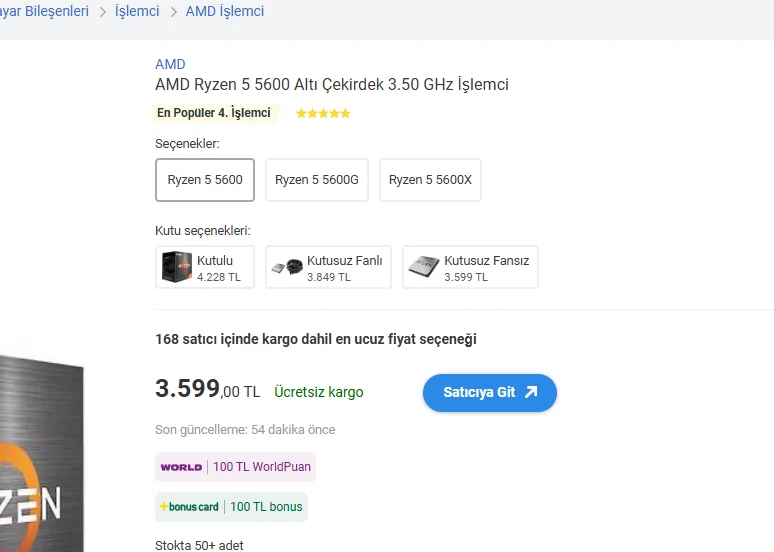Open the İşlemci breadcrumb category
Screen dimensions: 774x552
click(x=137, y=11)
